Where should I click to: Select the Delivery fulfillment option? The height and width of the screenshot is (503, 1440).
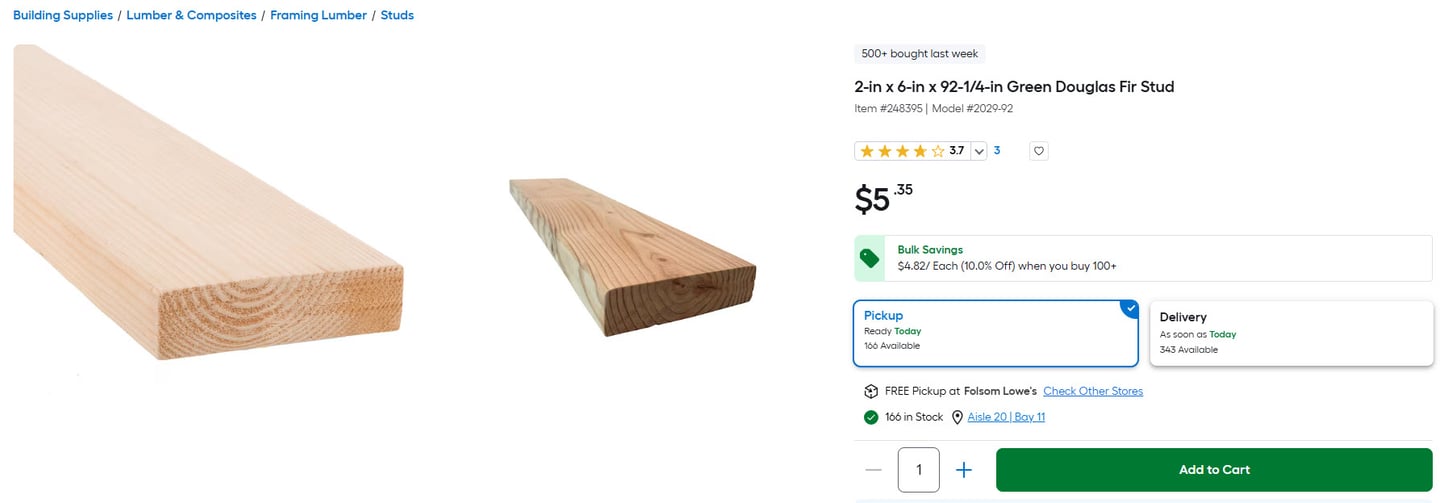(1291, 333)
